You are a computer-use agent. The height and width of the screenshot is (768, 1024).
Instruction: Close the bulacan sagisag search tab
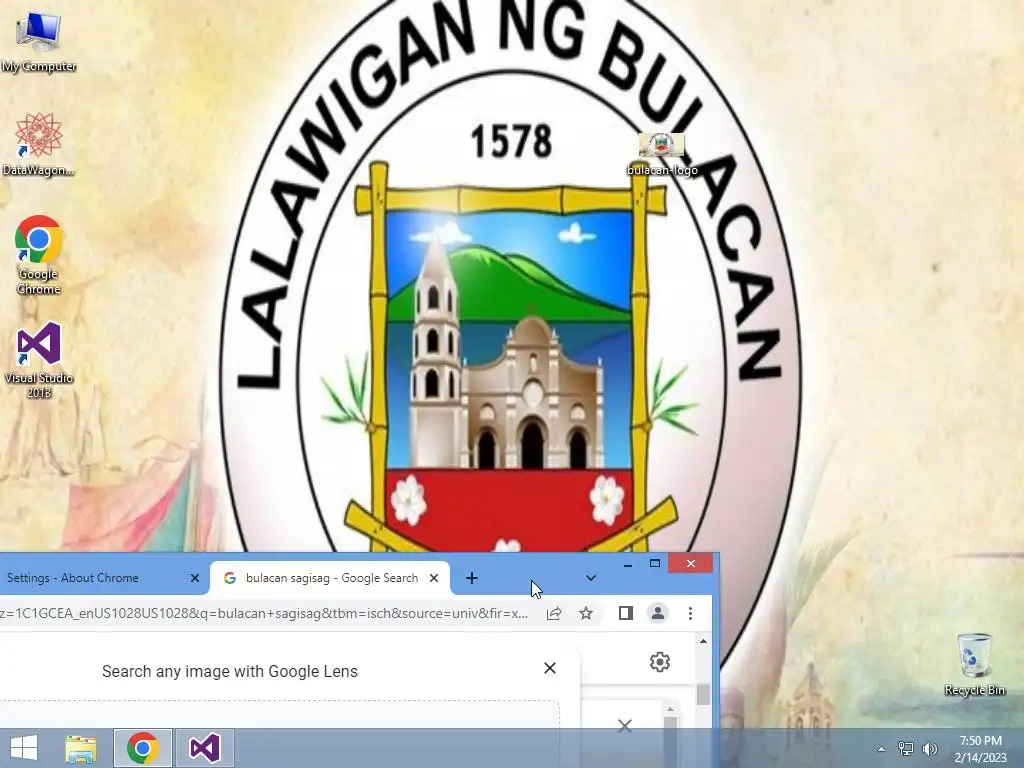pyautogui.click(x=434, y=578)
